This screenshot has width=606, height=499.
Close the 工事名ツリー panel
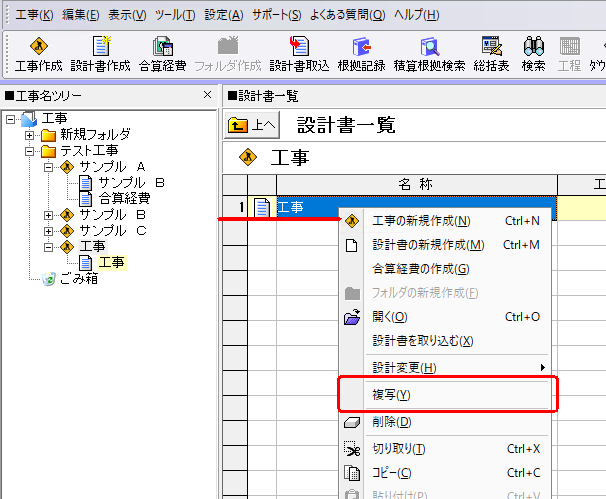[x=208, y=95]
